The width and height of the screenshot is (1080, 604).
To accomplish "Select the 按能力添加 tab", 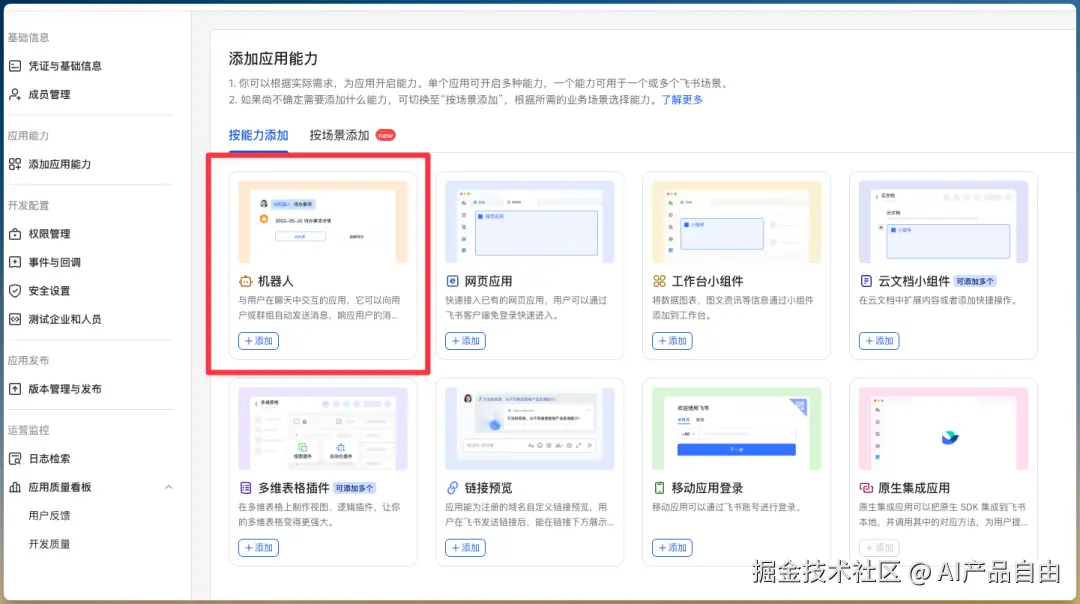I will pos(258,134).
